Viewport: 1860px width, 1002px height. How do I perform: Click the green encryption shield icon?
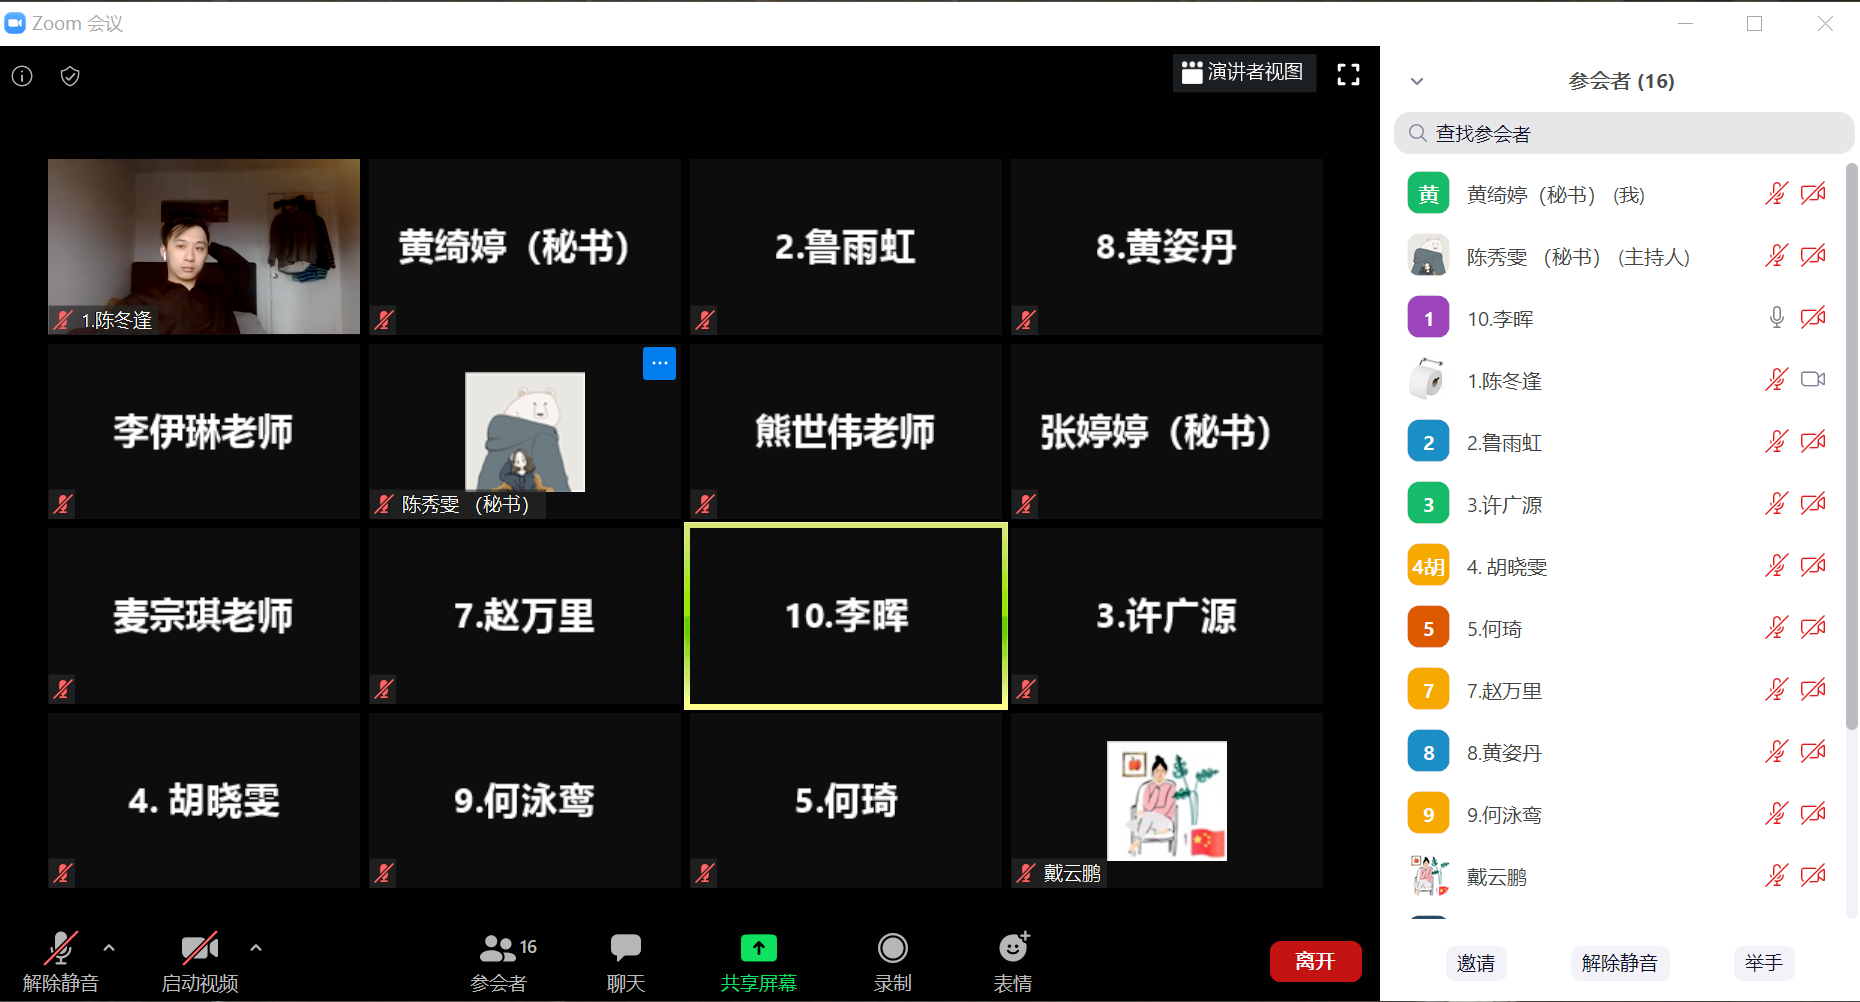pyautogui.click(x=70, y=76)
